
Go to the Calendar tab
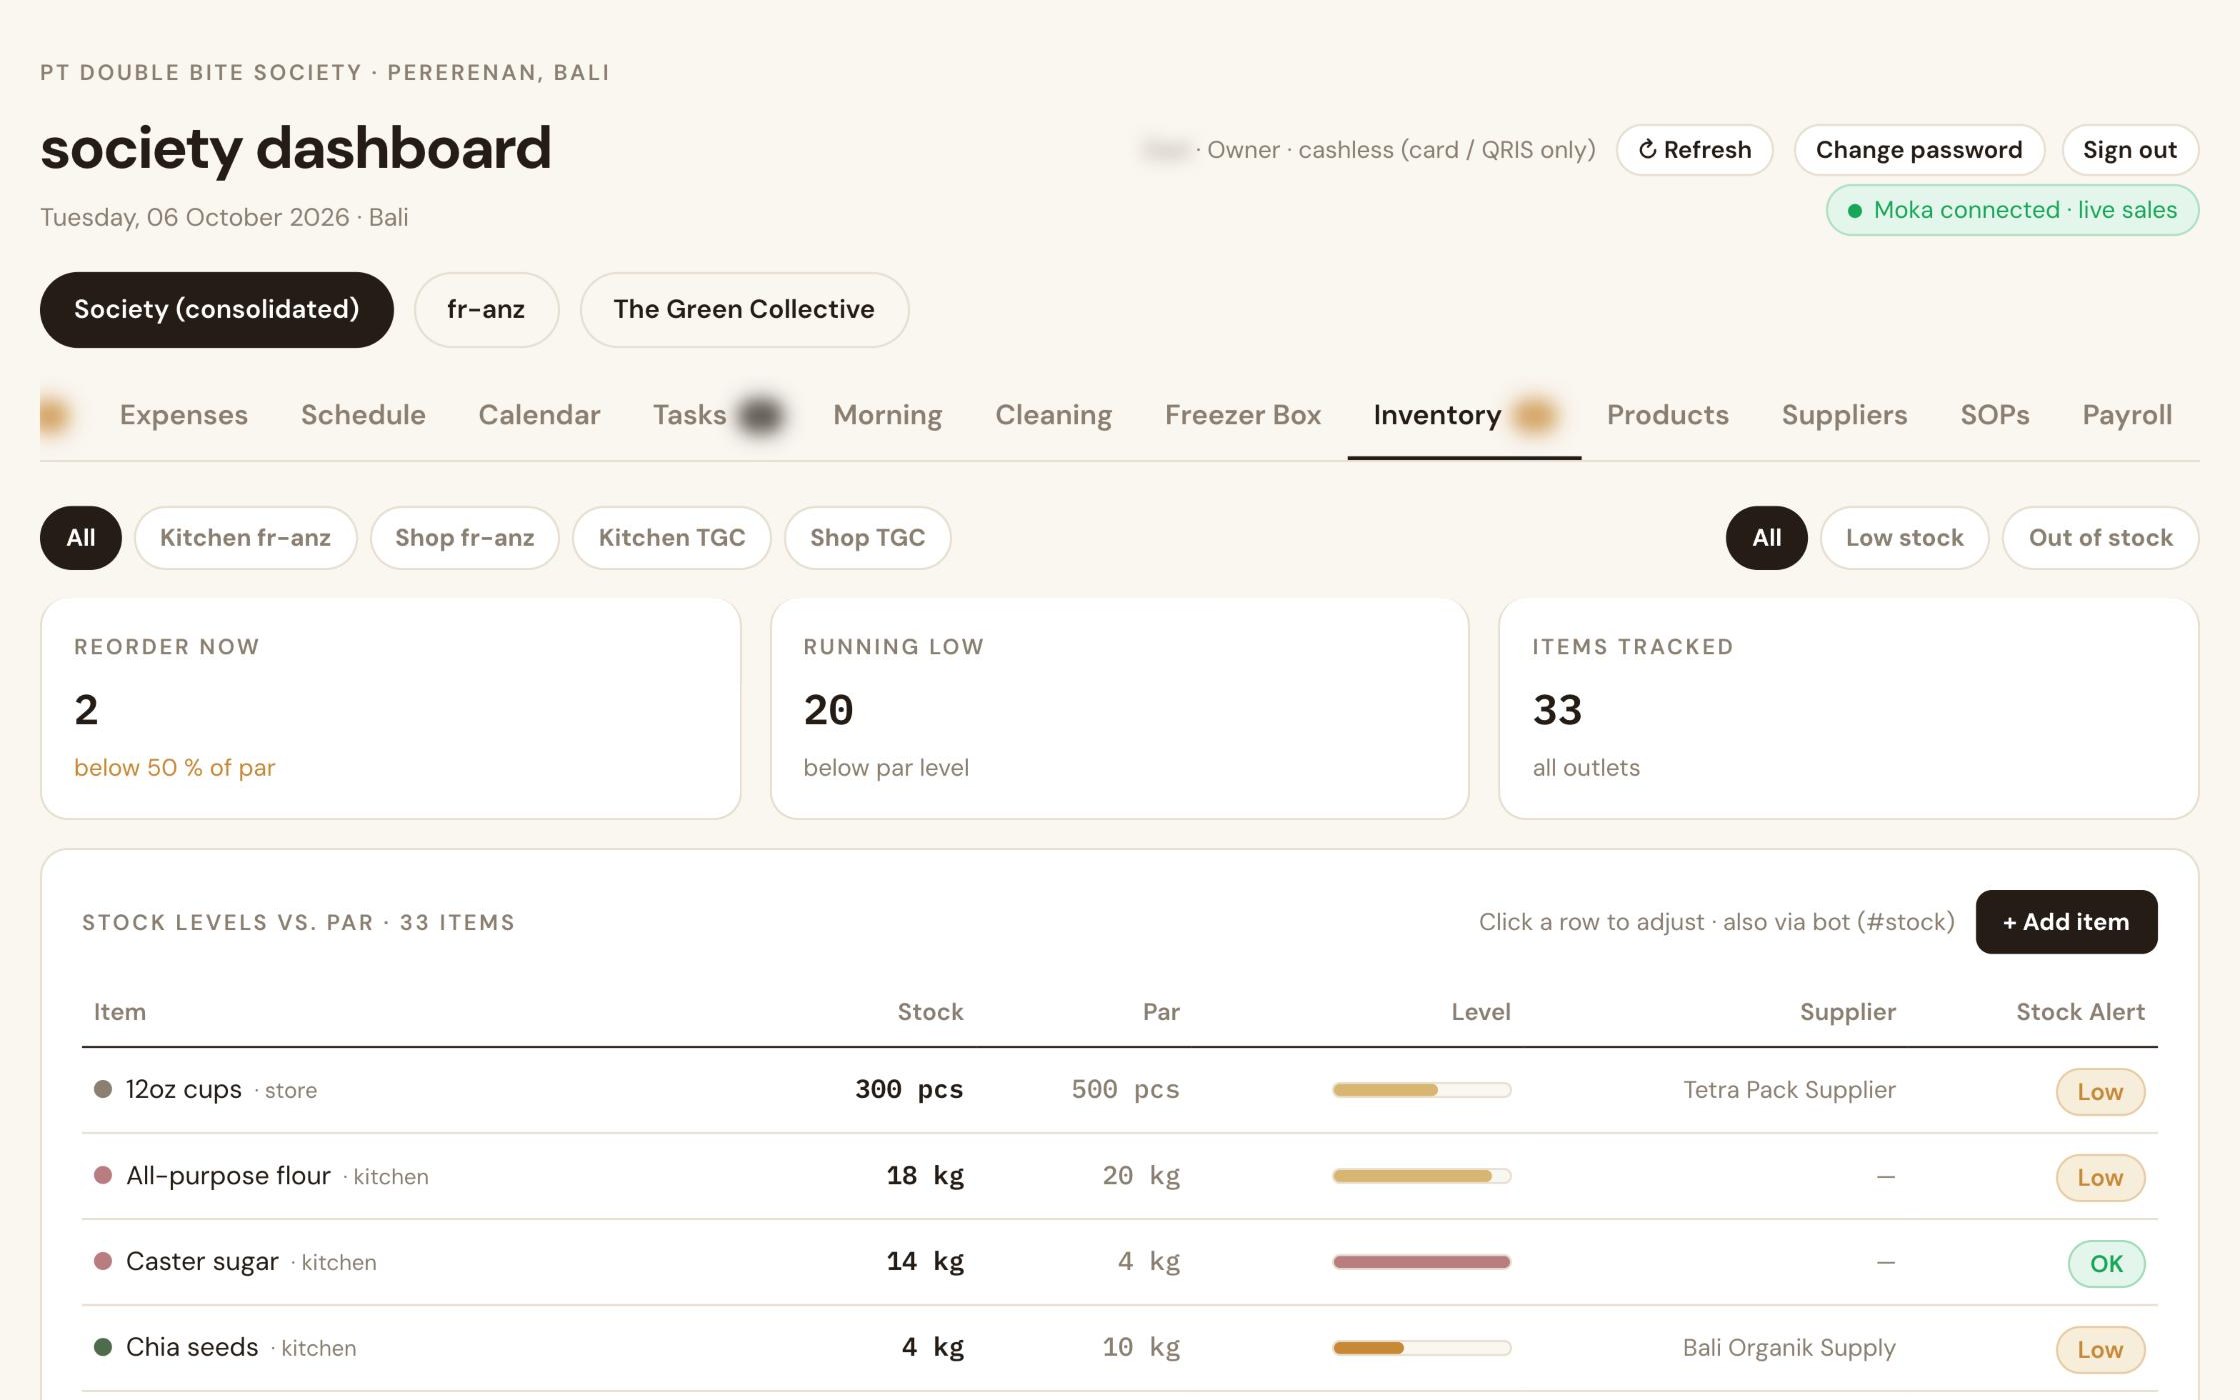pos(539,415)
